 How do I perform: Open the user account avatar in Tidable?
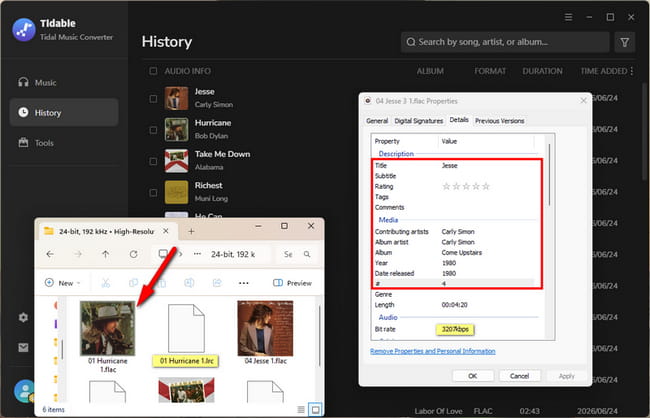24,391
